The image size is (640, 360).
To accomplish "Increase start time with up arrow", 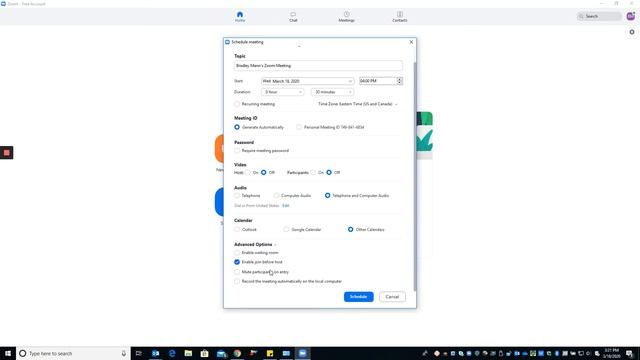I will pyautogui.click(x=400, y=79).
